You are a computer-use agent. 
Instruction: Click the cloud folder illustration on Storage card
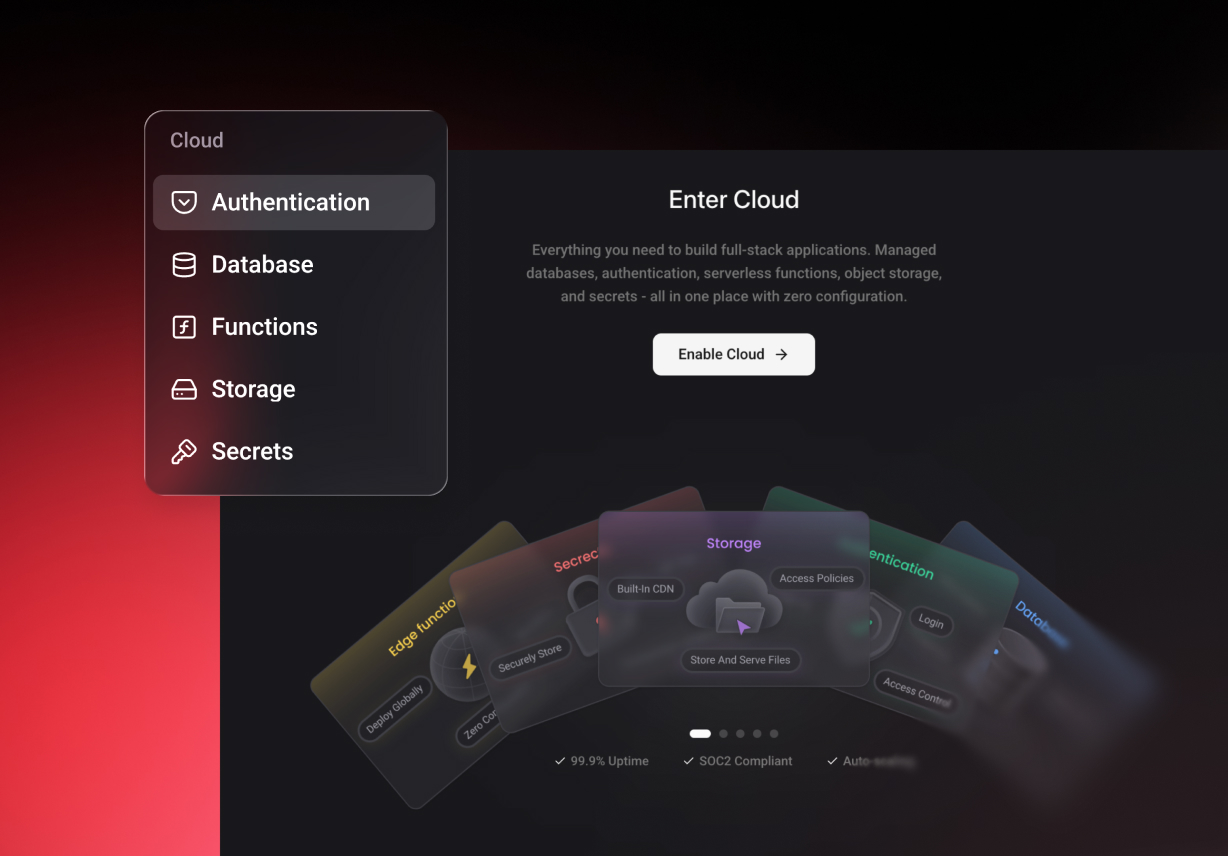coord(734,601)
